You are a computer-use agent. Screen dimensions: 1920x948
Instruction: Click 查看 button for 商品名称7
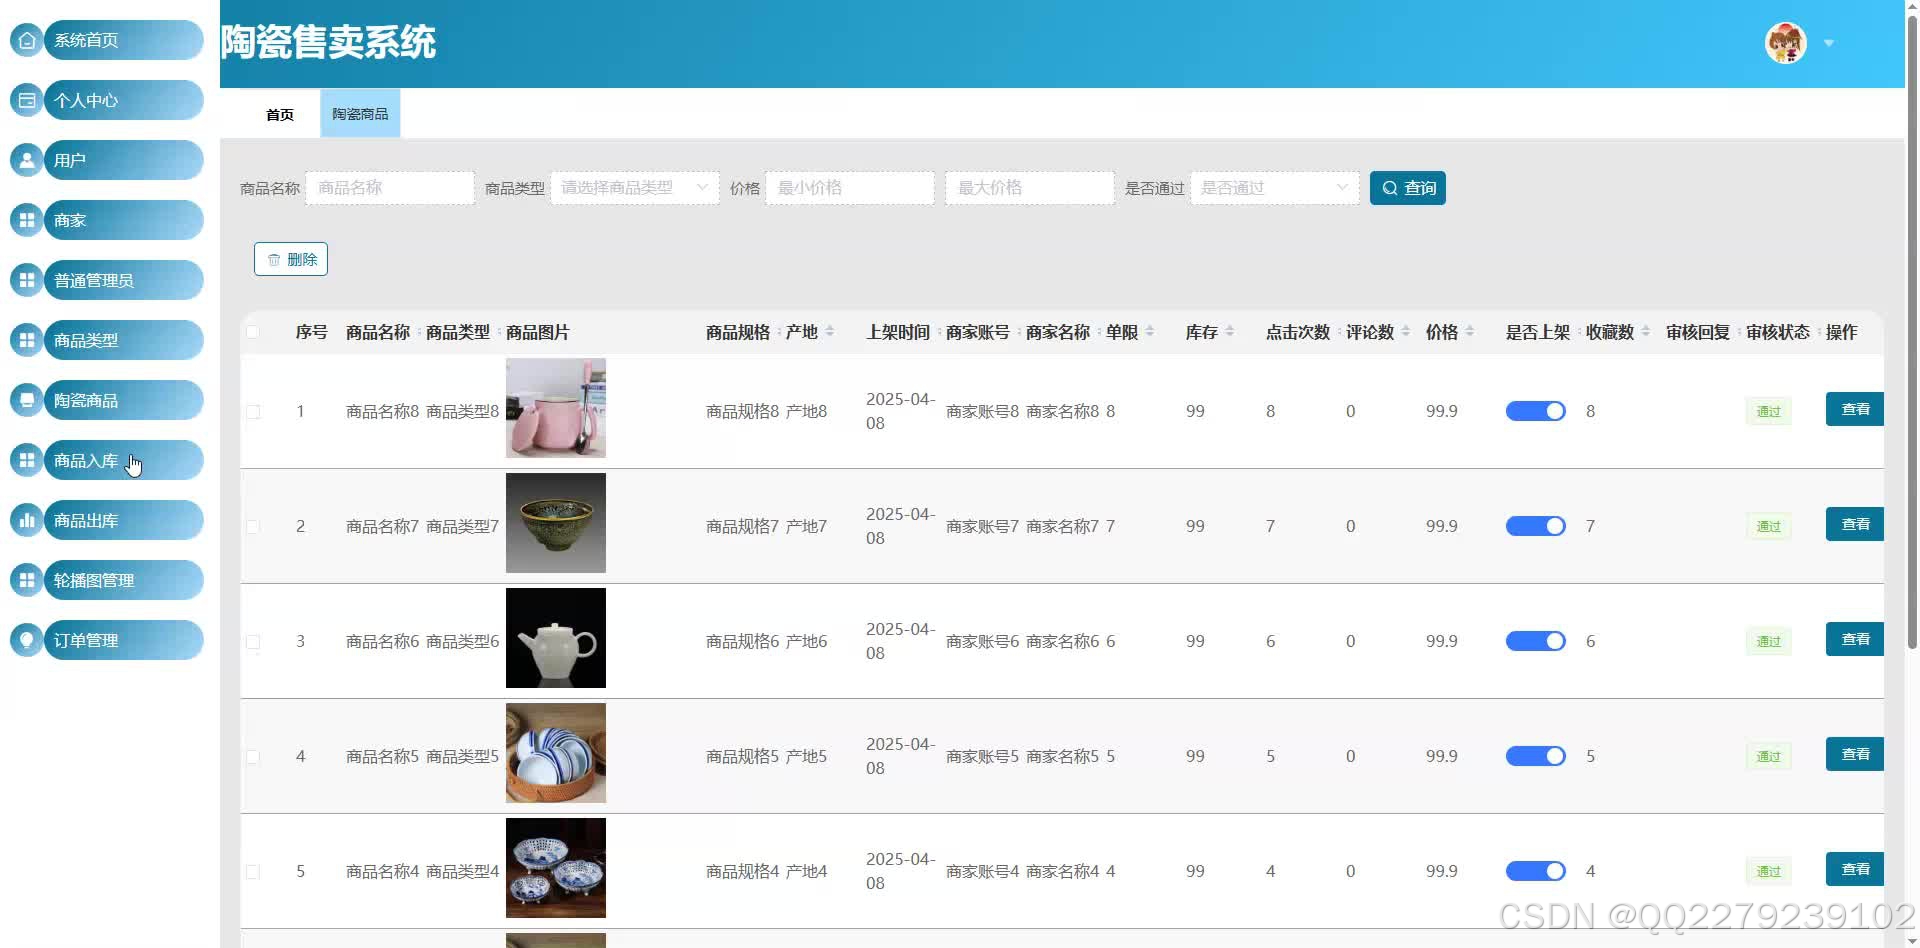tap(1855, 524)
